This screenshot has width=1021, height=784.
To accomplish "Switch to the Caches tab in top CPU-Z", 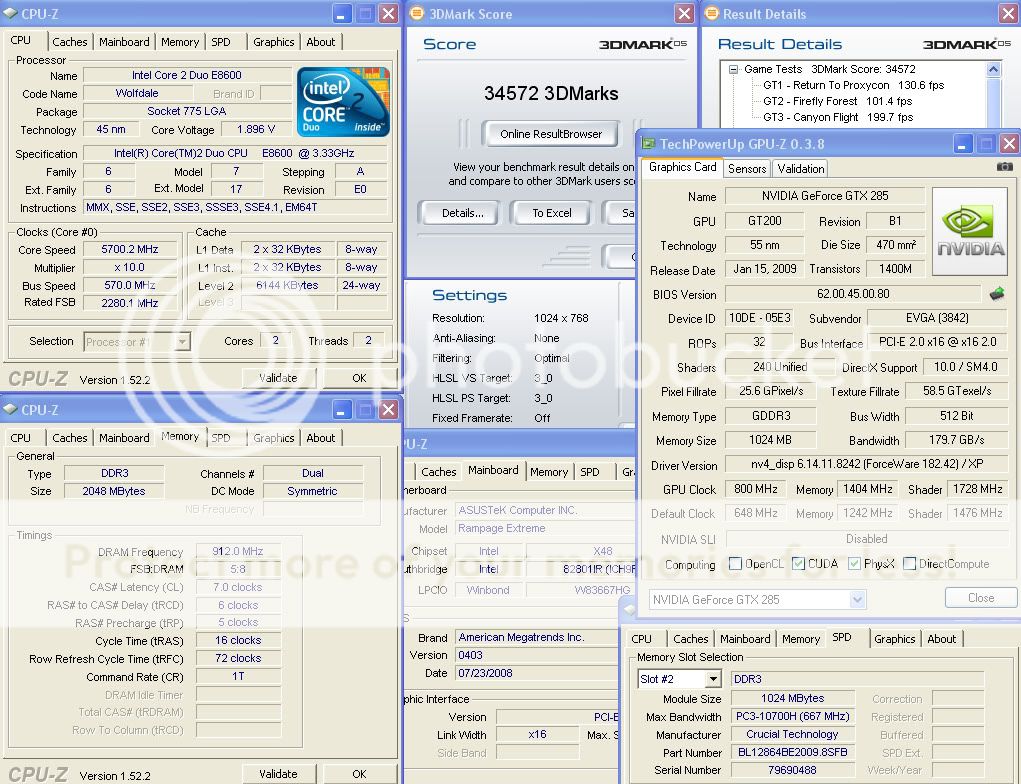I will 70,42.
